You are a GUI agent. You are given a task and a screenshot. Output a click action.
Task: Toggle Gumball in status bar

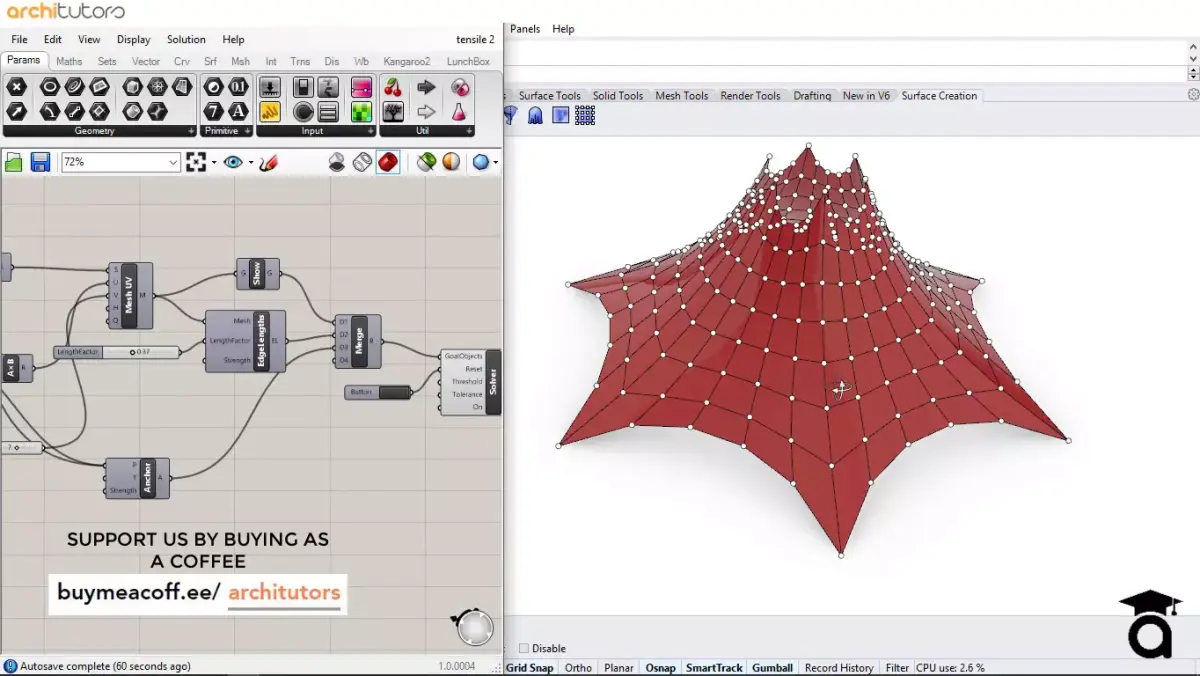tap(772, 668)
